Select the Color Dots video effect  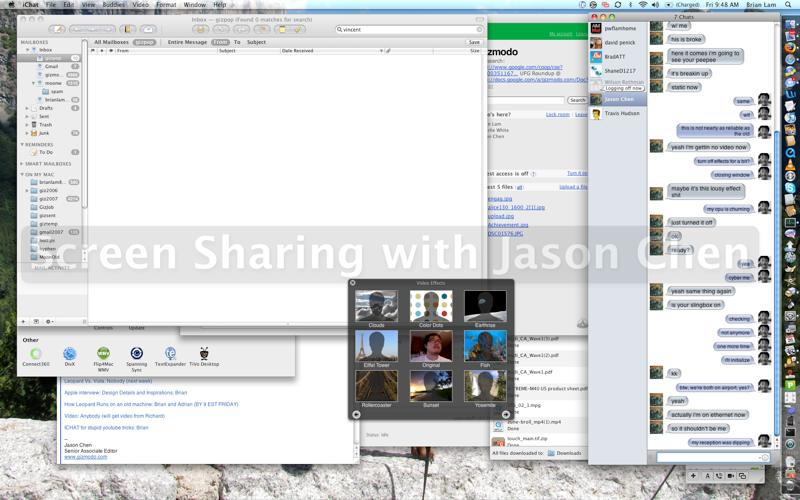click(x=431, y=309)
